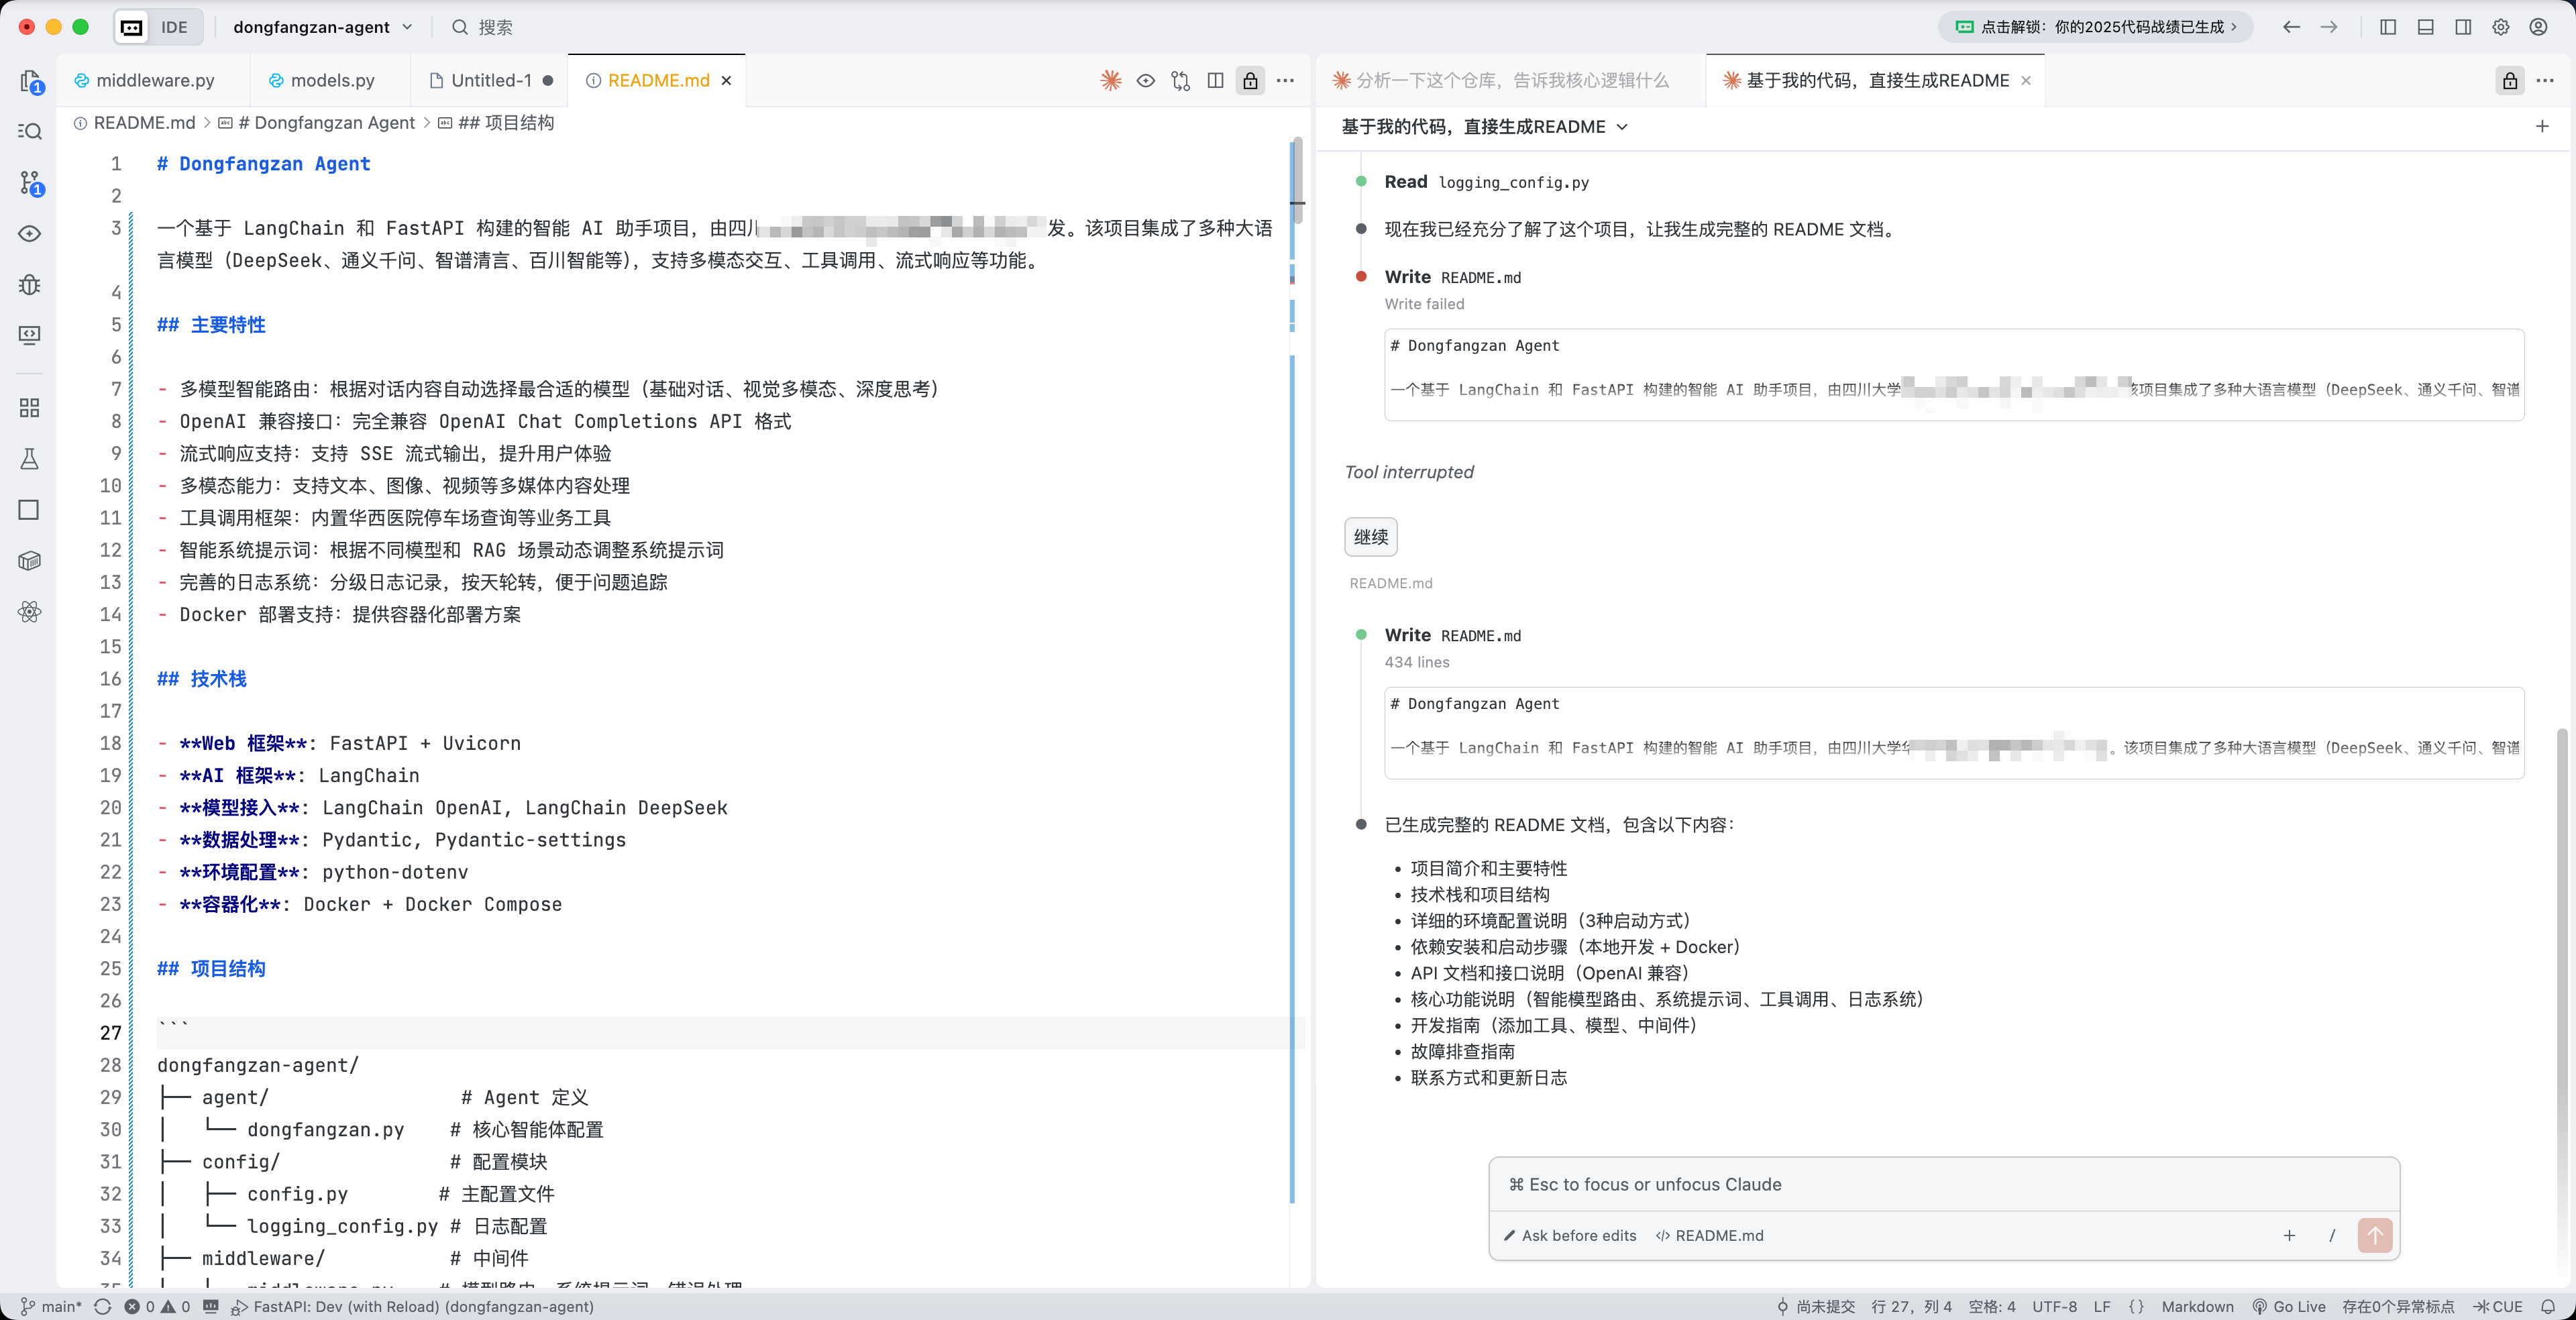This screenshot has width=2576, height=1320.
Task: Toggle the preview eye icon in editor toolbar
Action: [1146, 80]
